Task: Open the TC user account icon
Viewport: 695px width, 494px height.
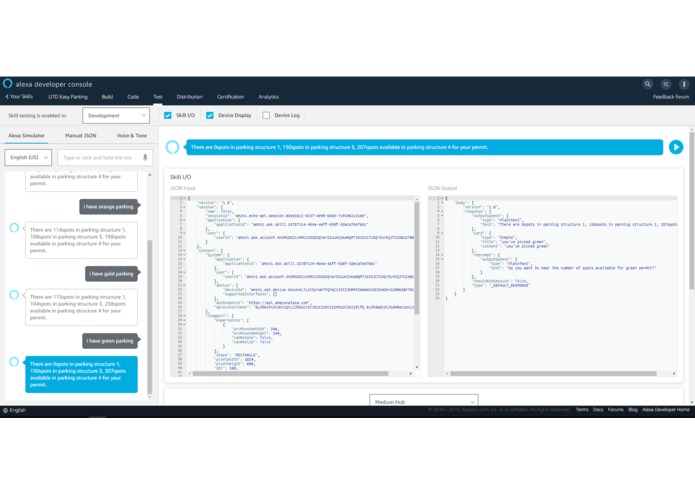Action: pyautogui.click(x=666, y=84)
